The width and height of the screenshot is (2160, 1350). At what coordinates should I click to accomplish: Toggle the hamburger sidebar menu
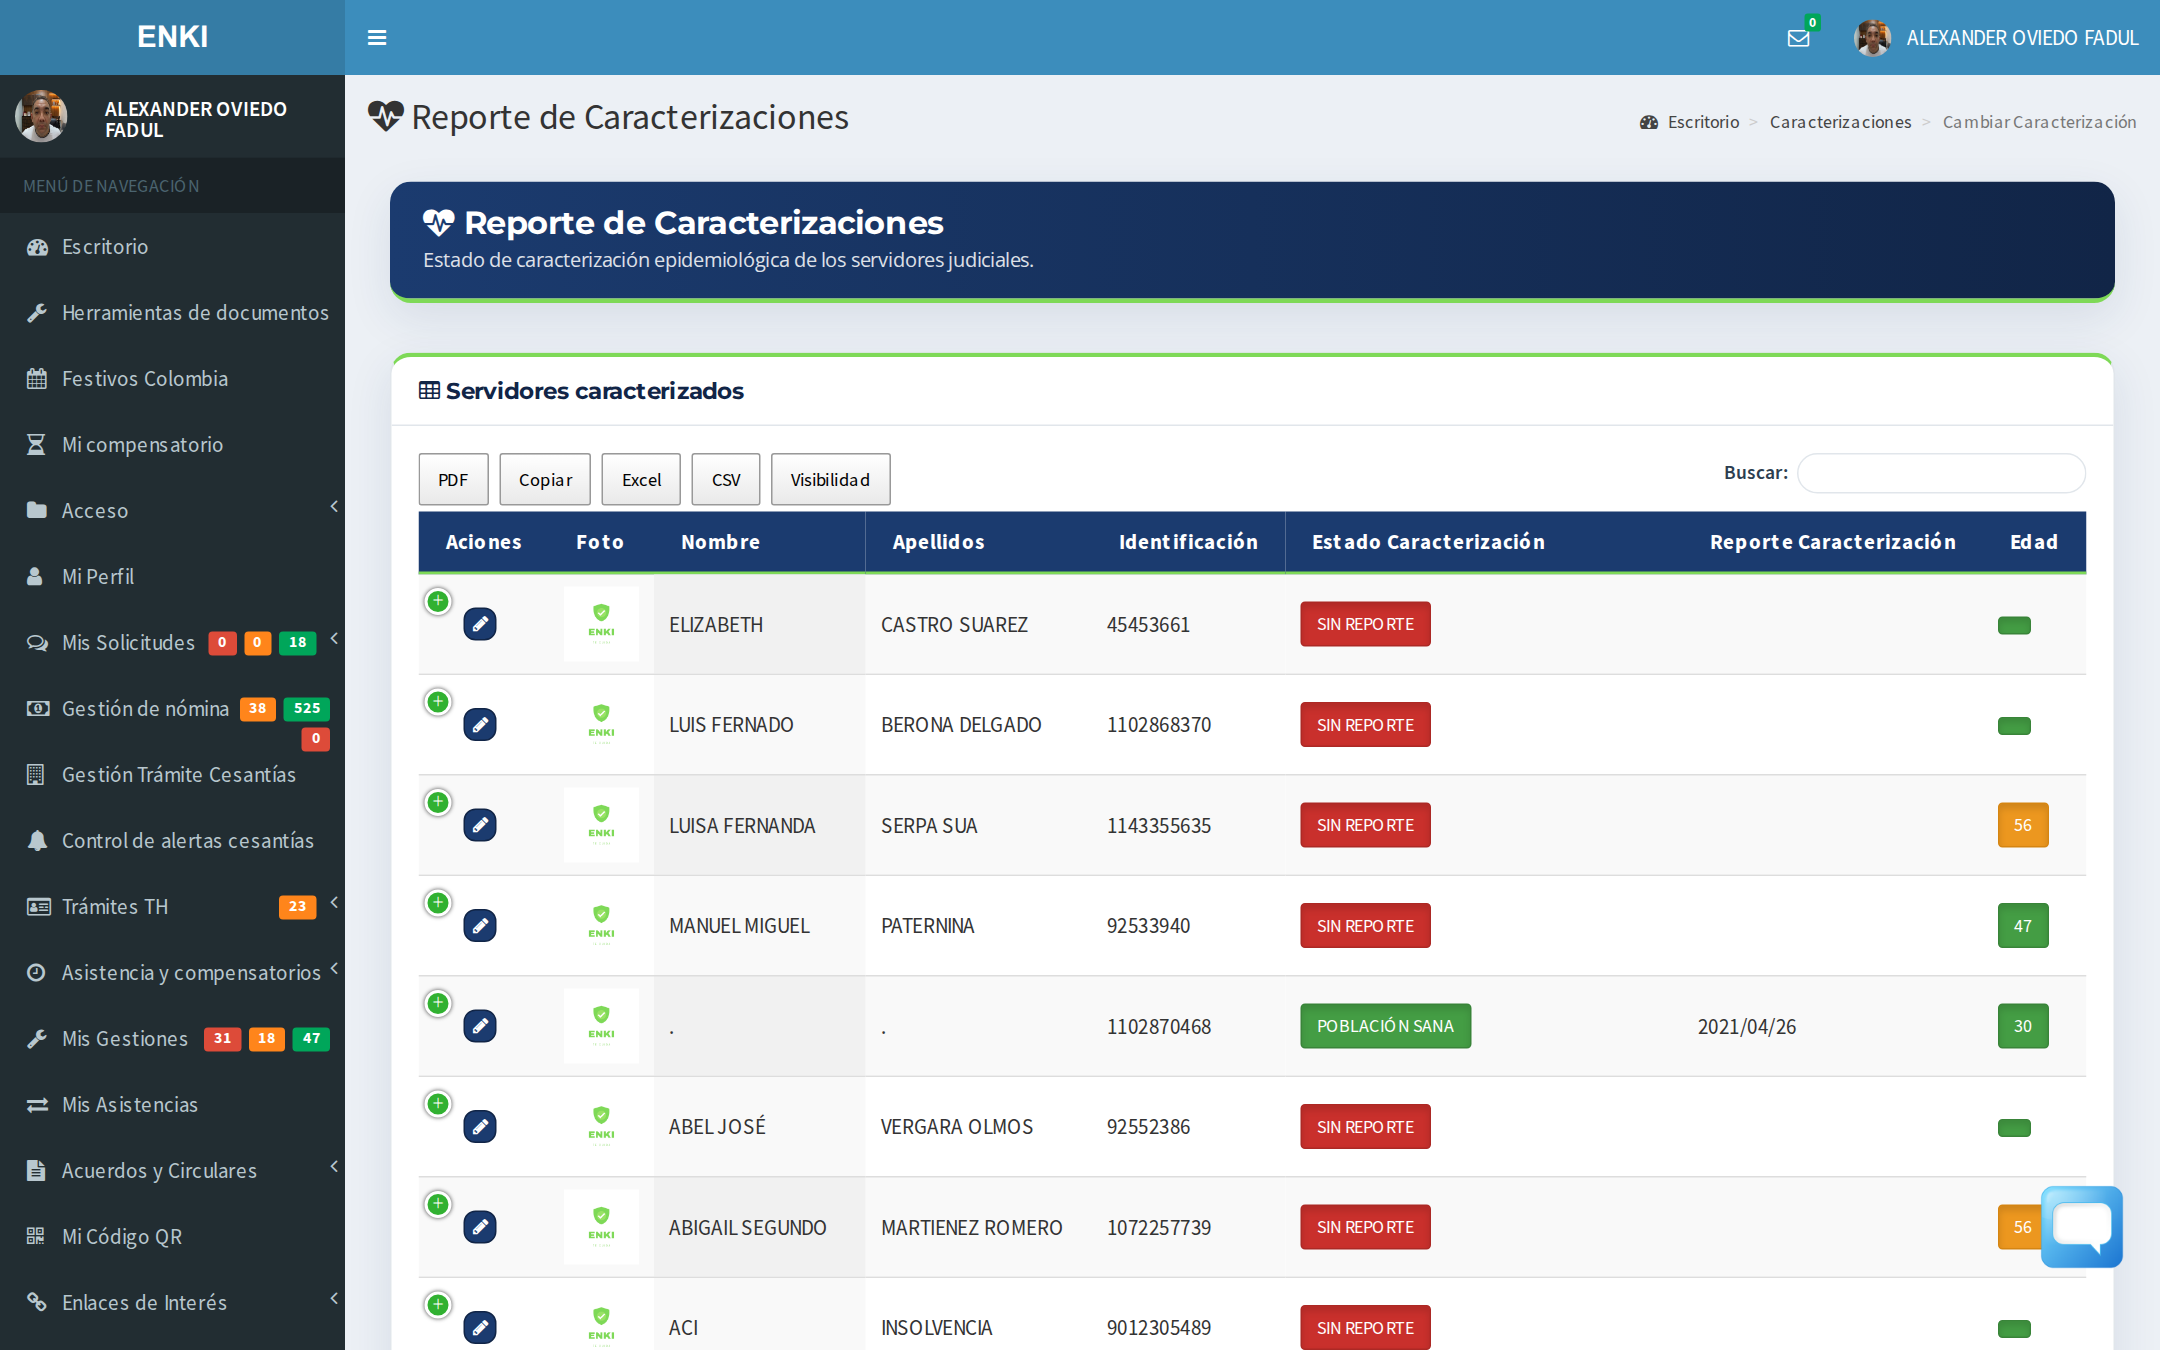tap(377, 38)
